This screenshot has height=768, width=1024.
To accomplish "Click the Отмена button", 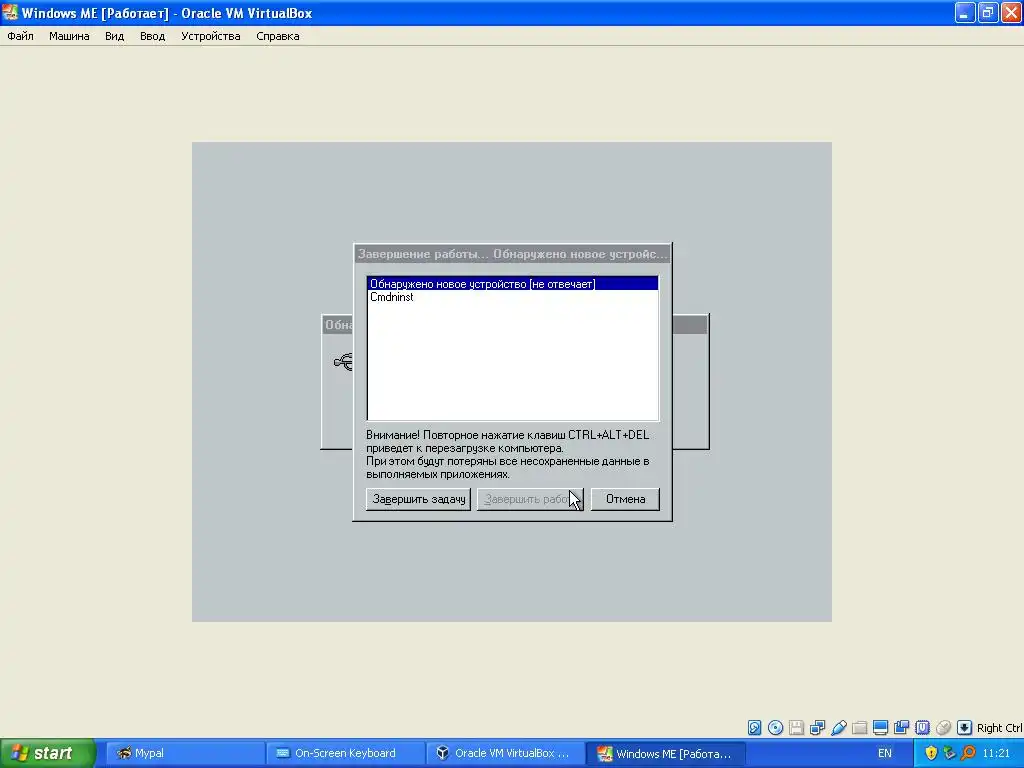I will (625, 499).
